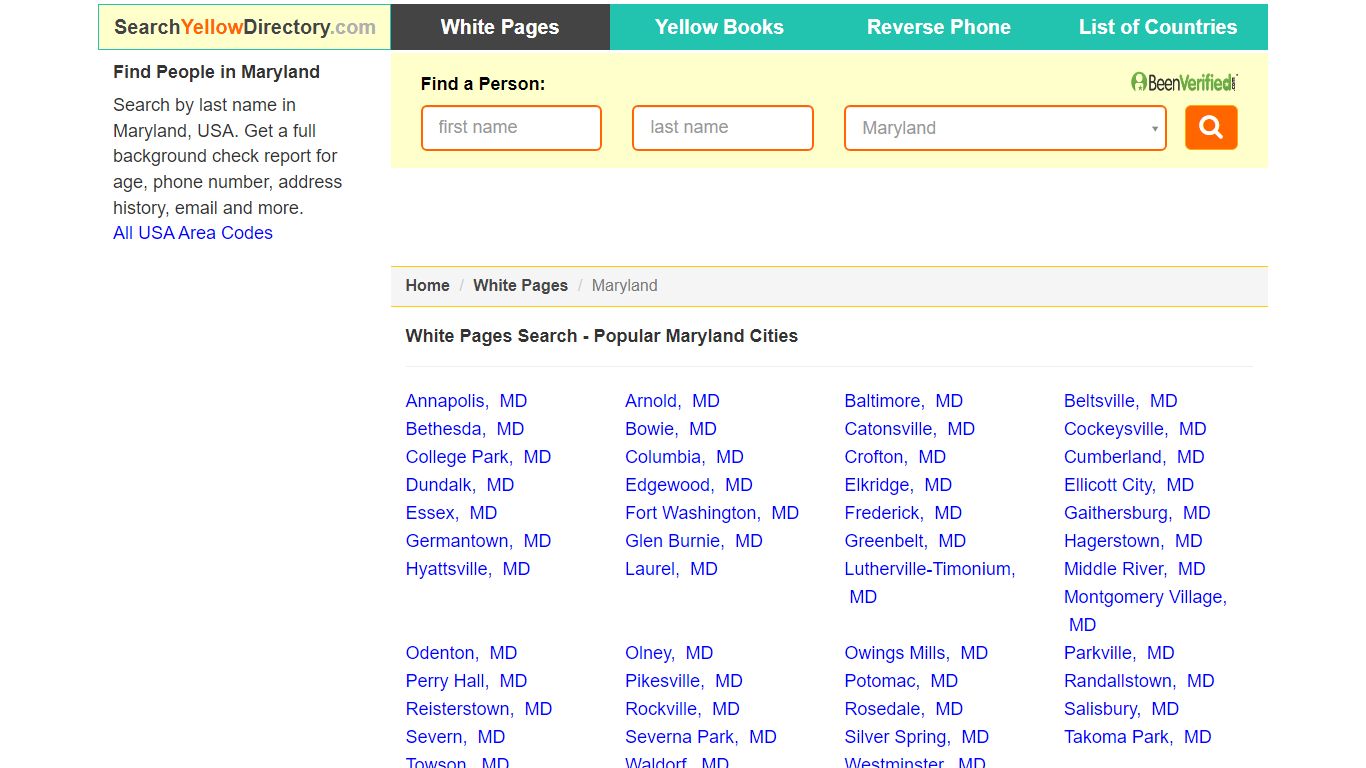Open Glen Burnie, MD listing
1366x768 pixels.
point(694,541)
